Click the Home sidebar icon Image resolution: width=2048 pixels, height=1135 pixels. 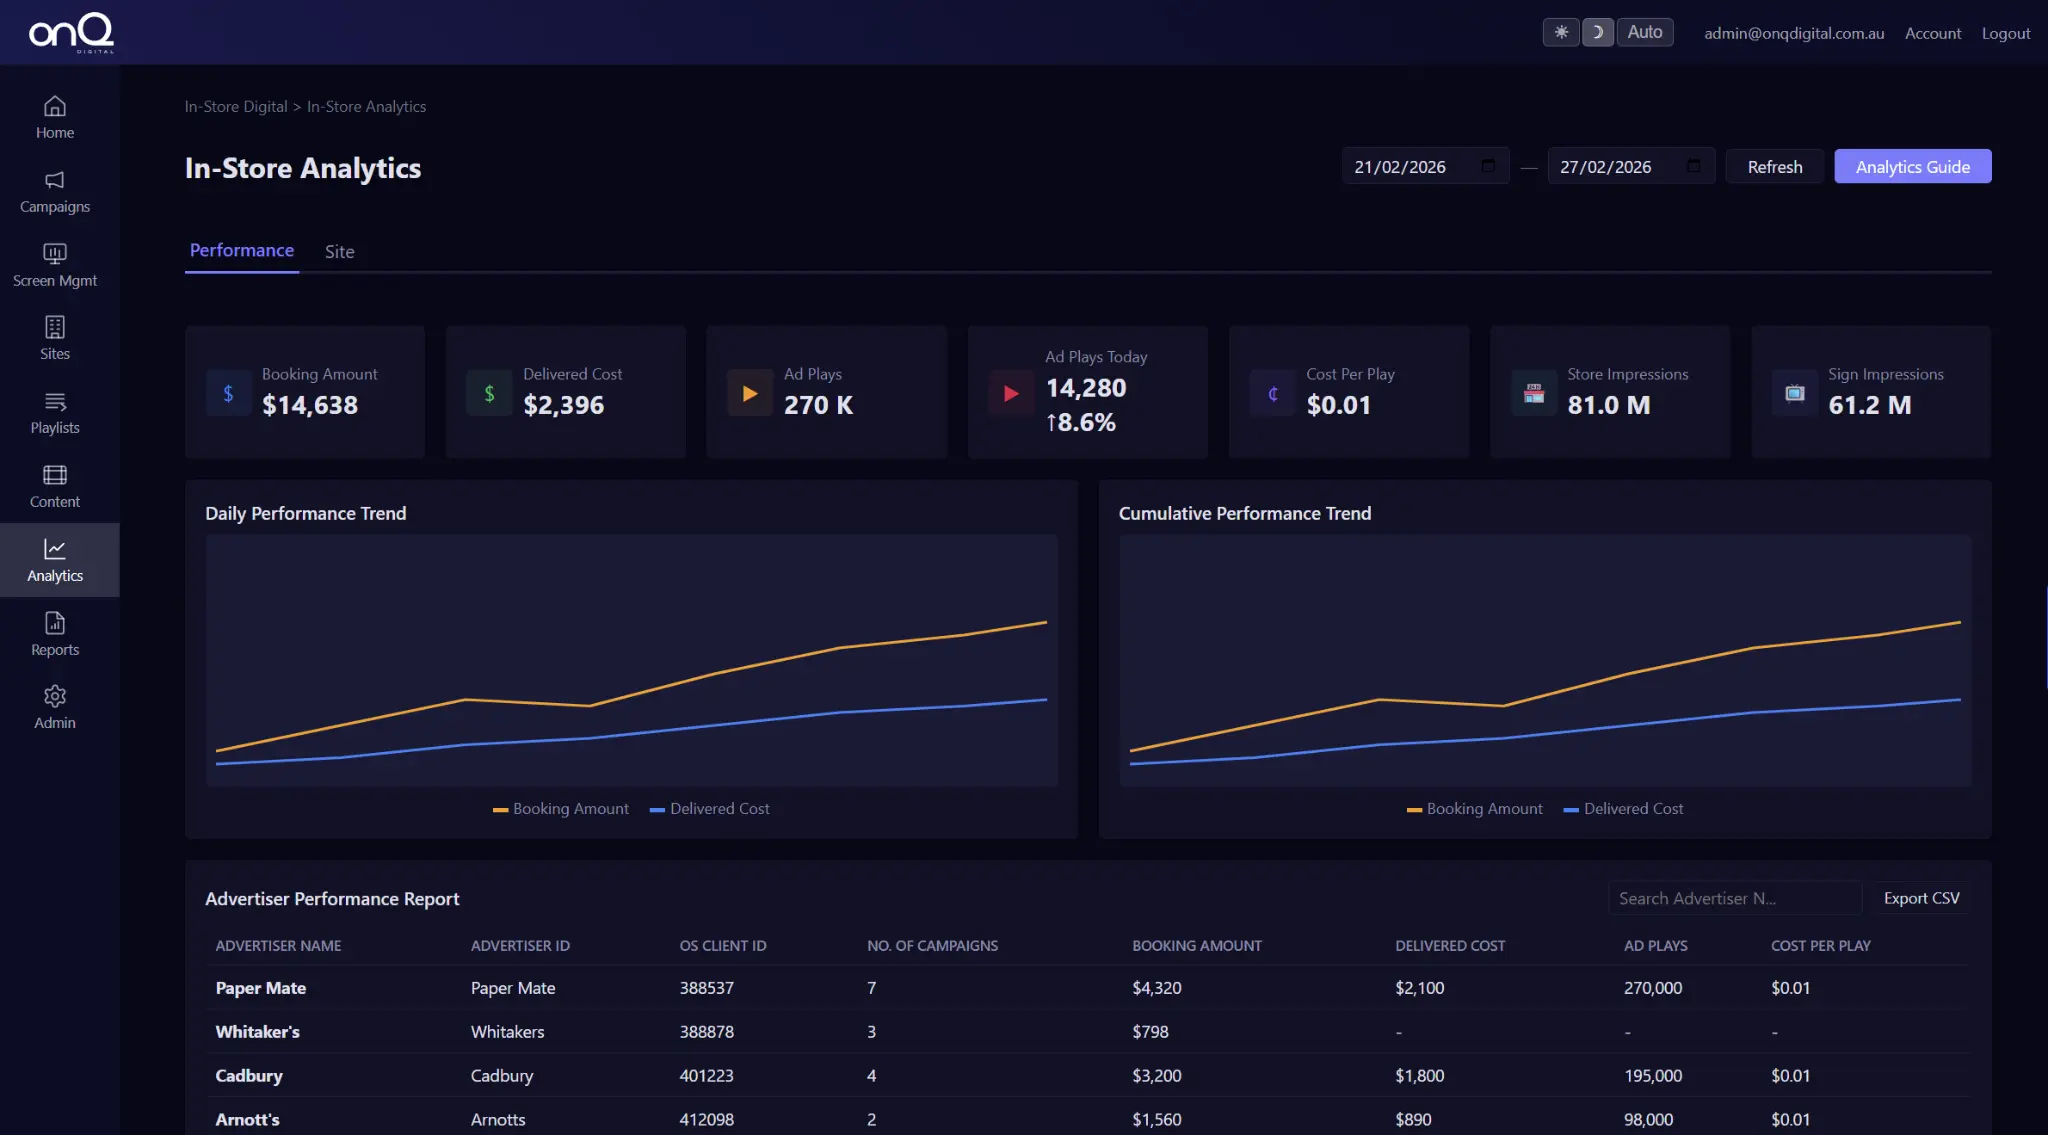point(55,107)
